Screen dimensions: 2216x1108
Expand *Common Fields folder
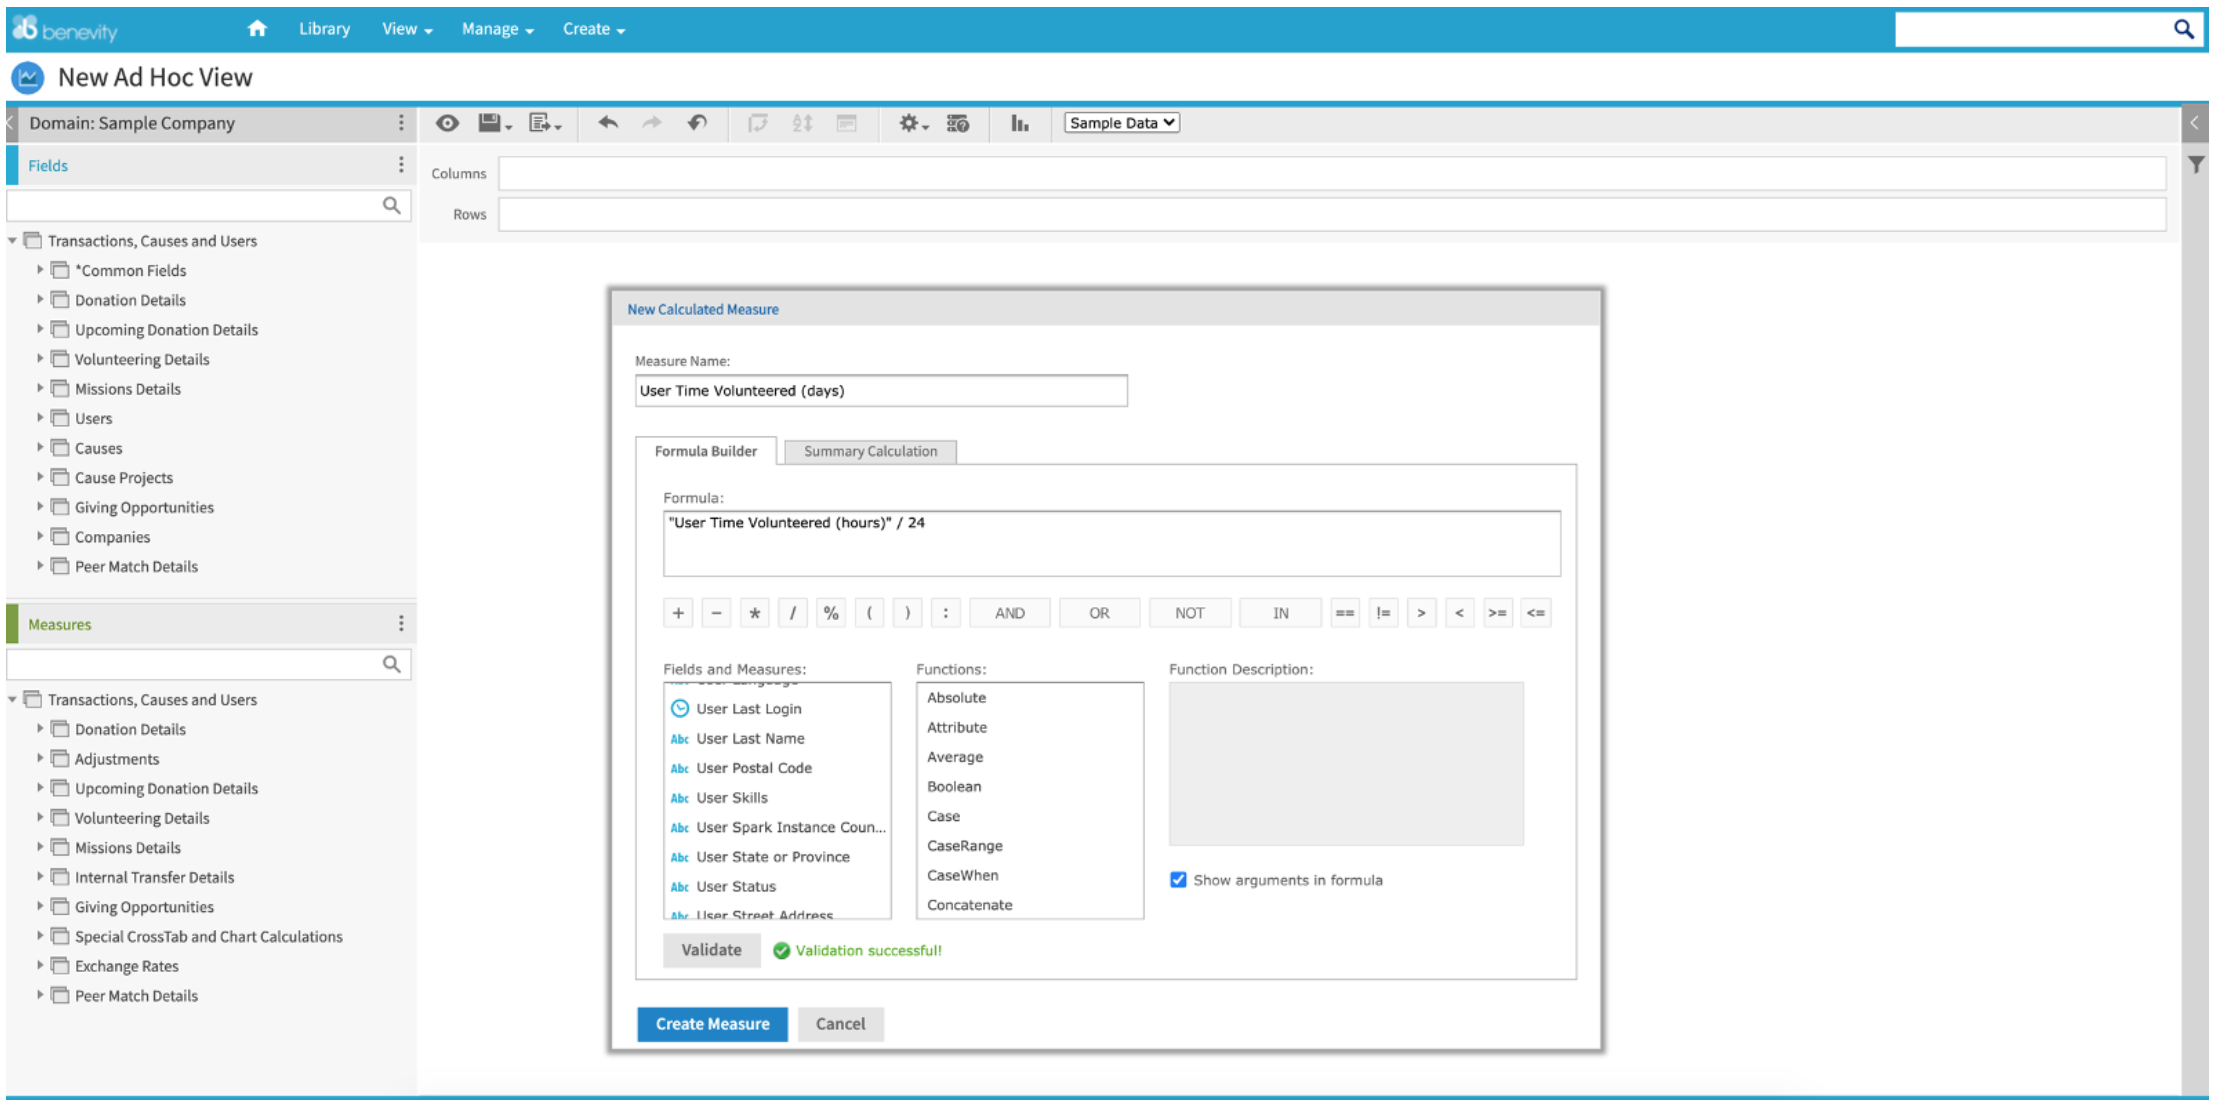(x=40, y=270)
